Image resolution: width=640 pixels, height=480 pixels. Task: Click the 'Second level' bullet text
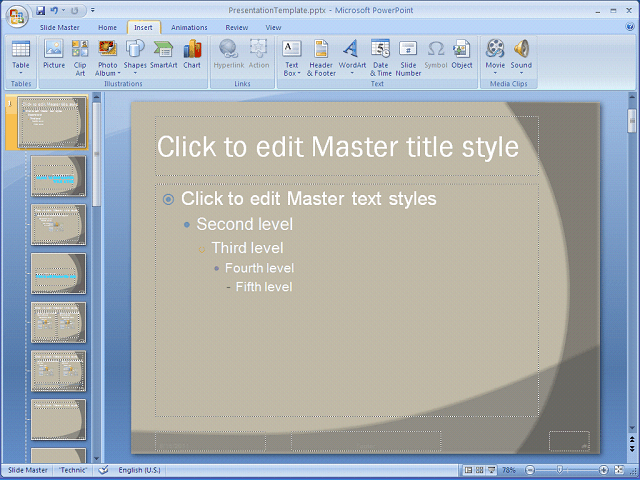244,224
